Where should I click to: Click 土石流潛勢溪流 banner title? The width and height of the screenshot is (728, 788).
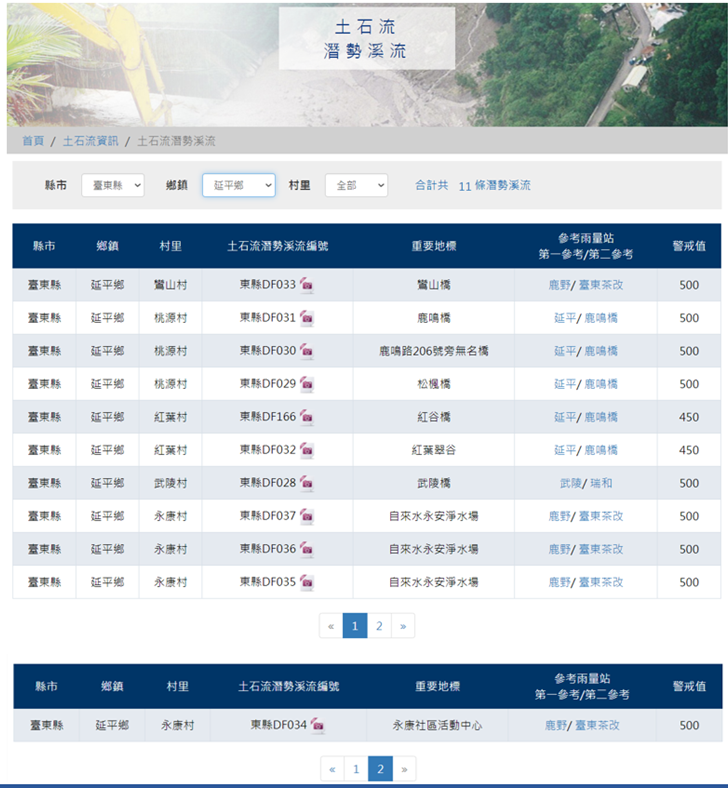[x=365, y=39]
